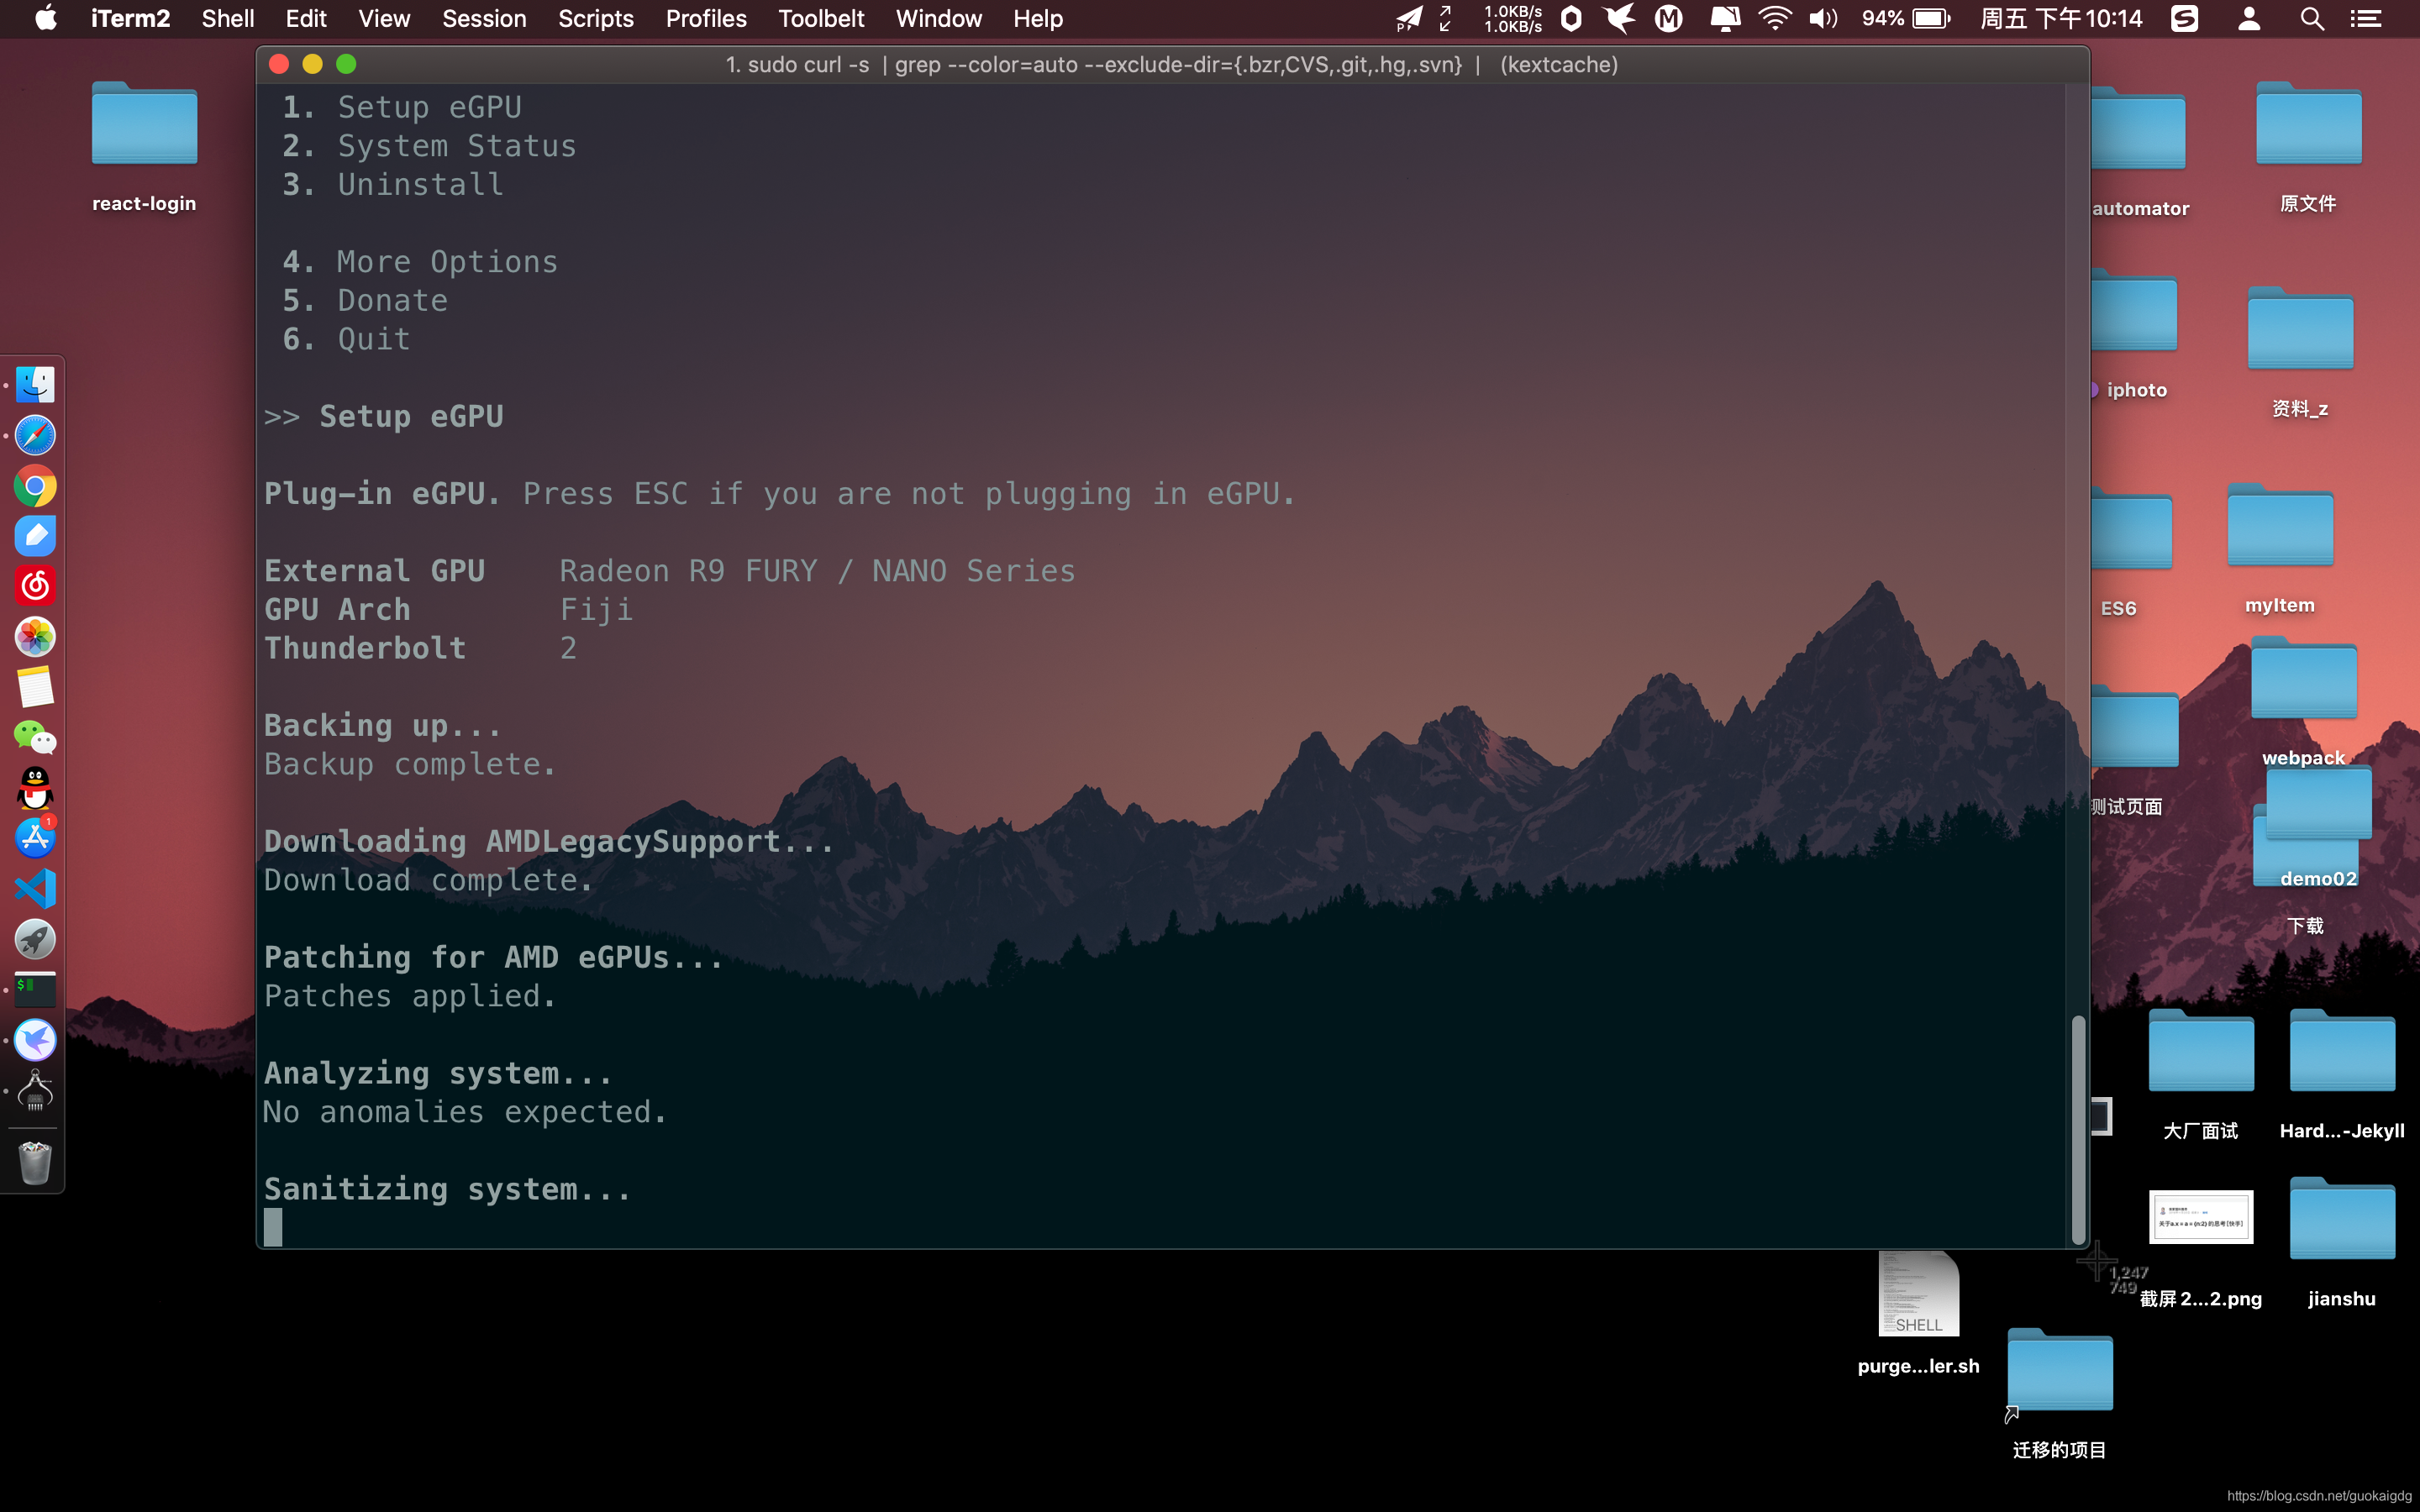The image size is (2420, 1512).
Task: Open the App Store dock icon
Action: tap(35, 838)
